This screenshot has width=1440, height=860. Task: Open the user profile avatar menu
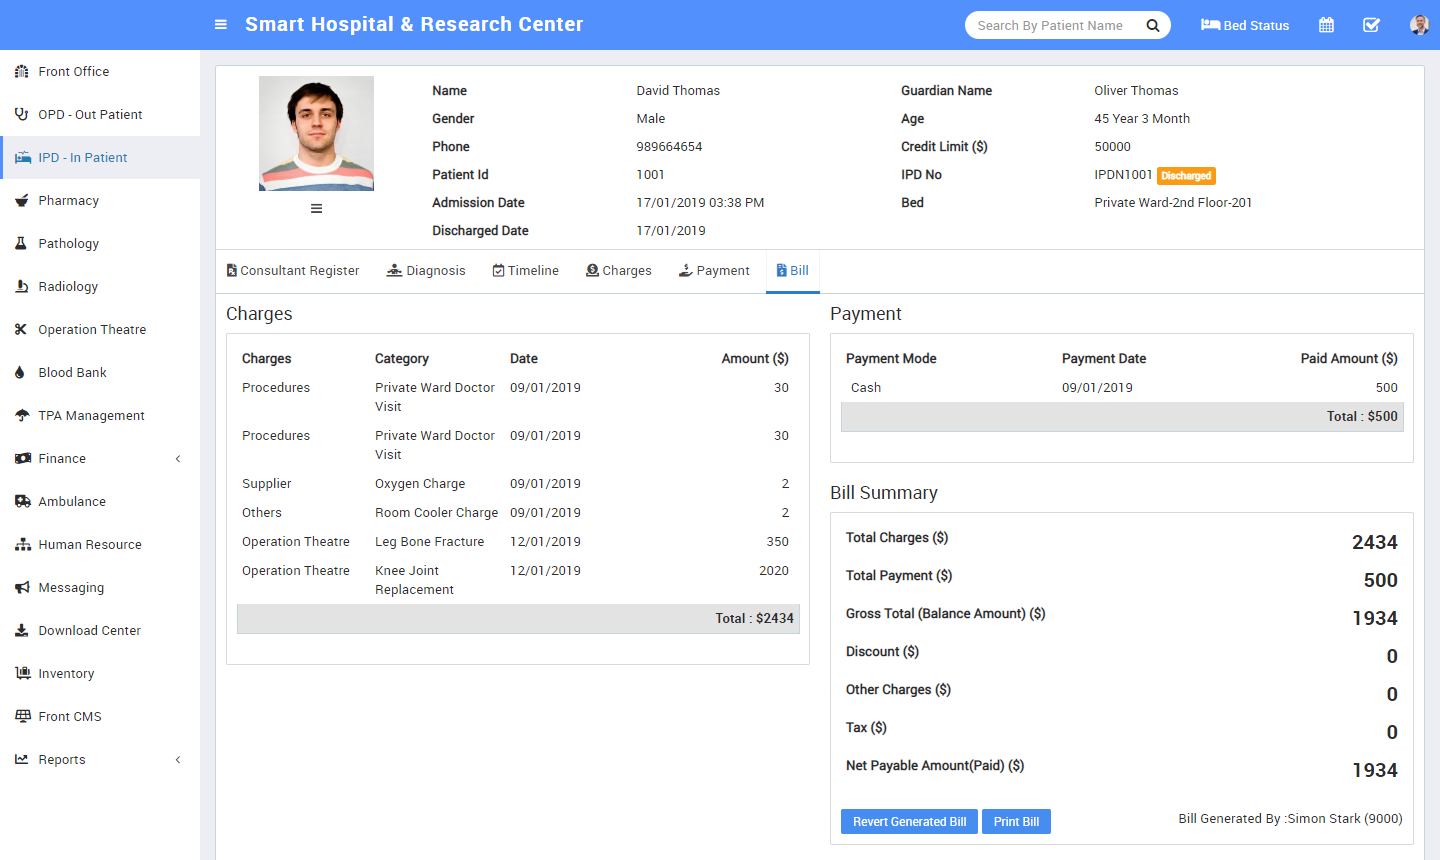click(x=1419, y=25)
